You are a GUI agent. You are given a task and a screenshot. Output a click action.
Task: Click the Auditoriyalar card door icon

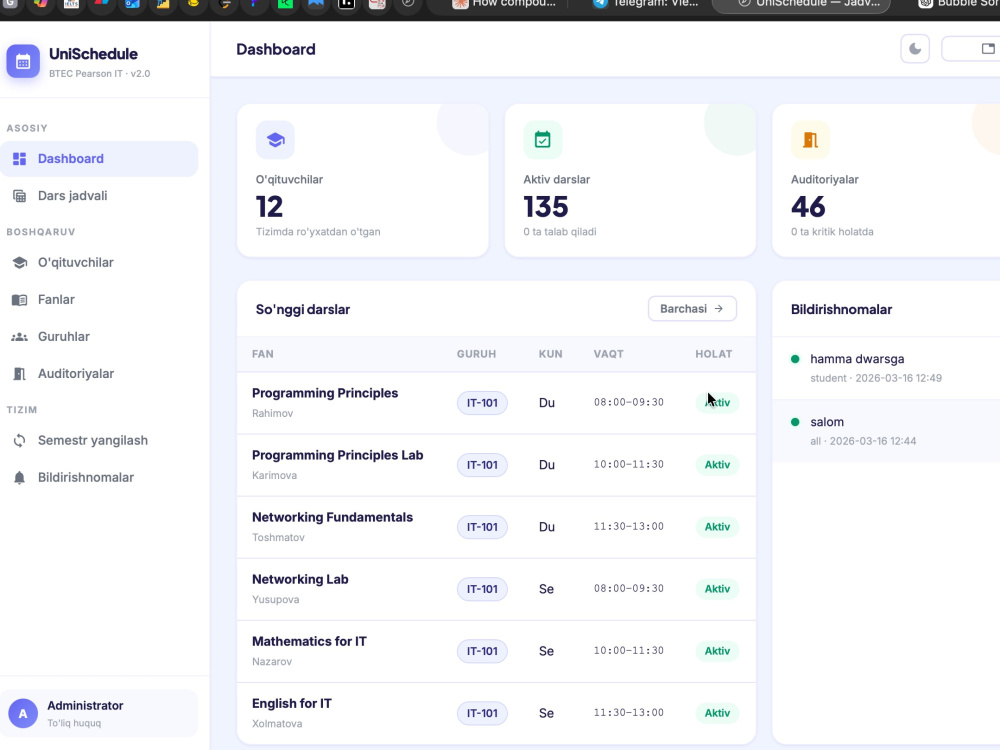[811, 140]
